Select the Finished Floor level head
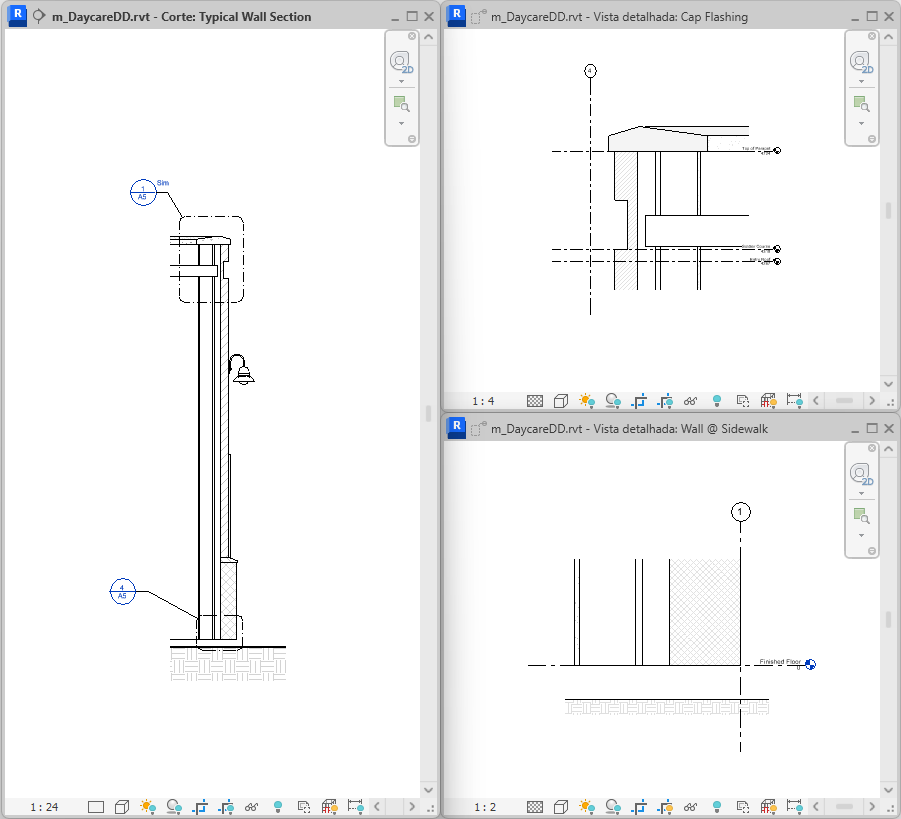Image resolution: width=901 pixels, height=819 pixels. point(810,664)
